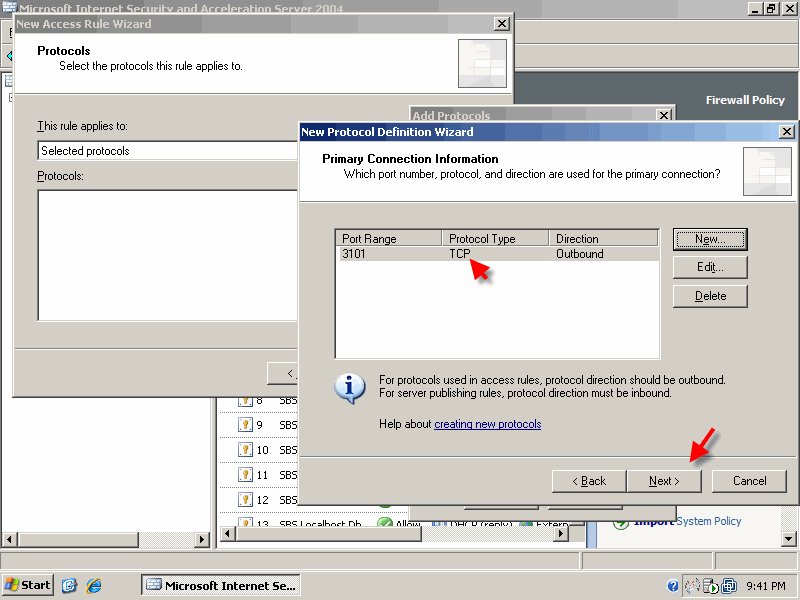Image resolution: width=800 pixels, height=600 pixels.
Task: Click the rules list horizontal scrollbar thumb
Action: click(x=329, y=534)
